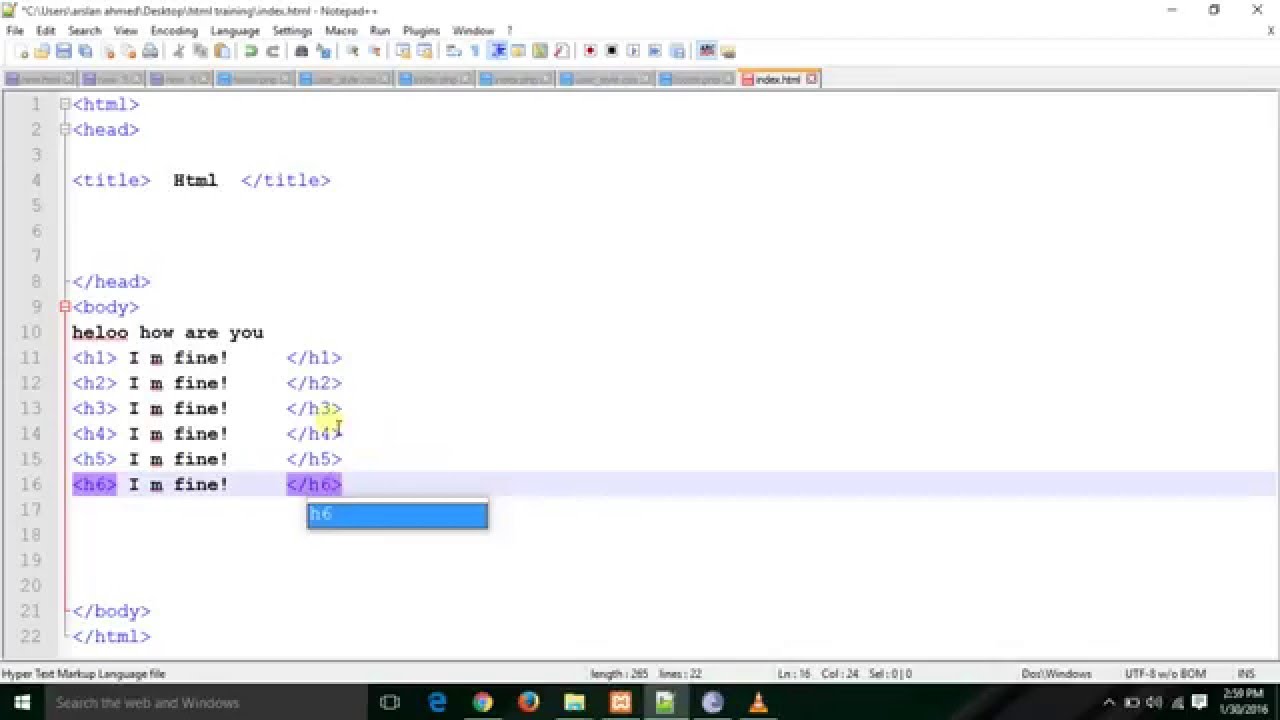
Task: Collapse the head fold marker on line 2
Action: (x=64, y=129)
